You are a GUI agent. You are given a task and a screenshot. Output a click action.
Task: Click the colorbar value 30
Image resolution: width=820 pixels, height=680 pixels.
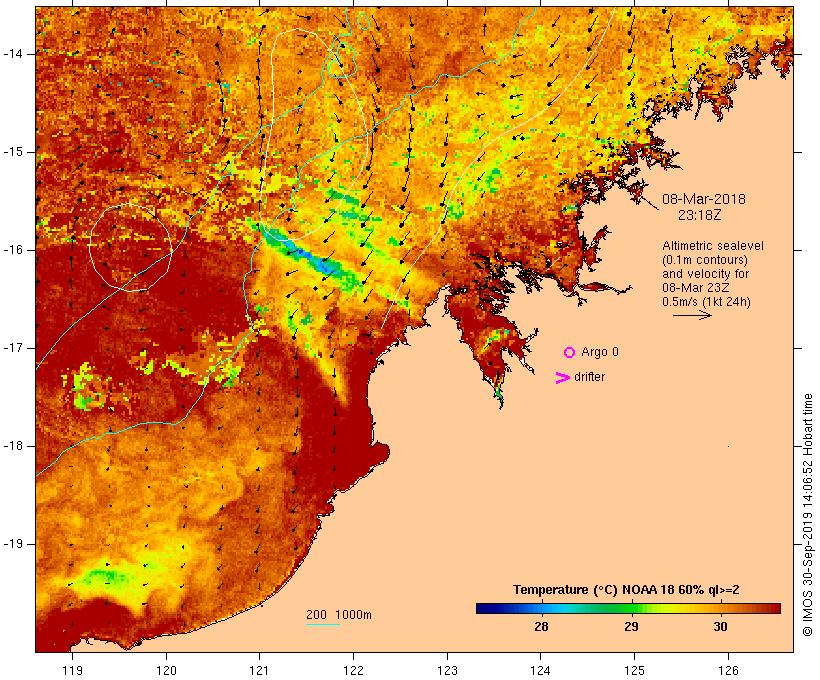coord(720,626)
